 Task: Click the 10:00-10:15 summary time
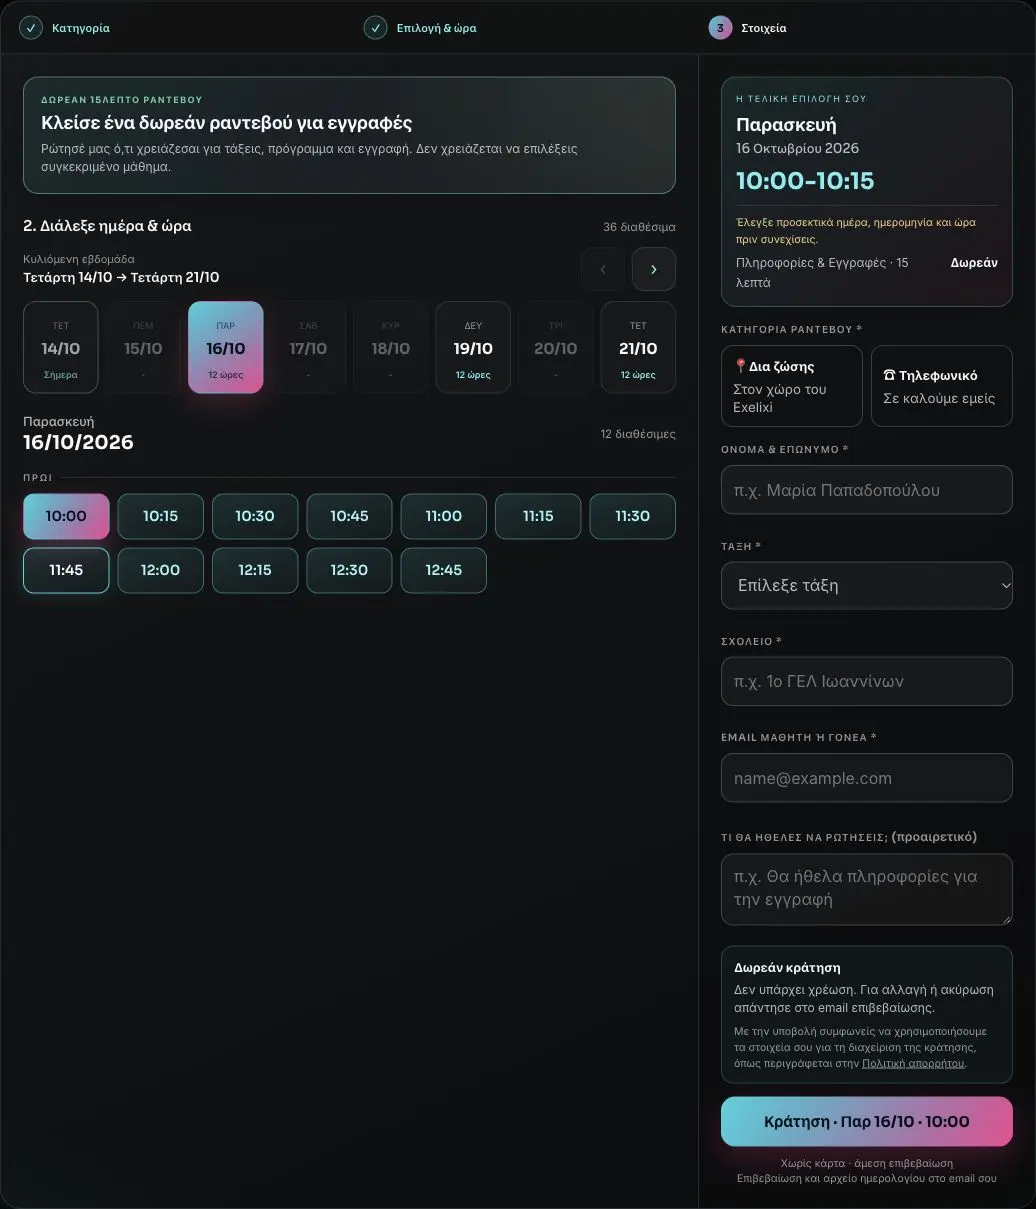[x=805, y=181]
